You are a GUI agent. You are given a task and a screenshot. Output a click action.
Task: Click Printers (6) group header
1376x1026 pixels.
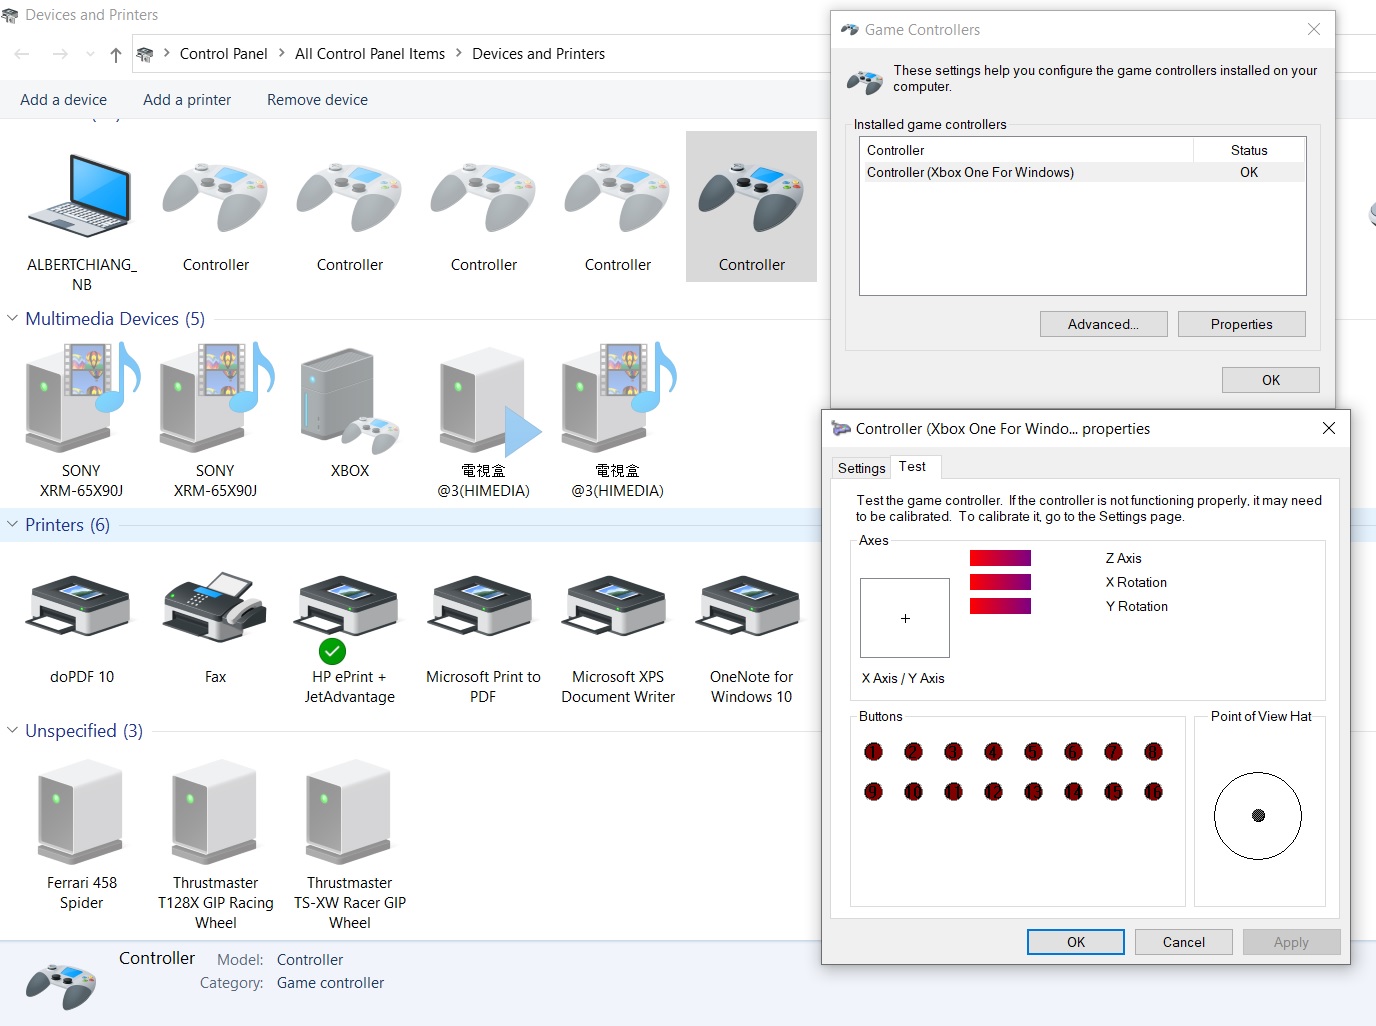(68, 524)
